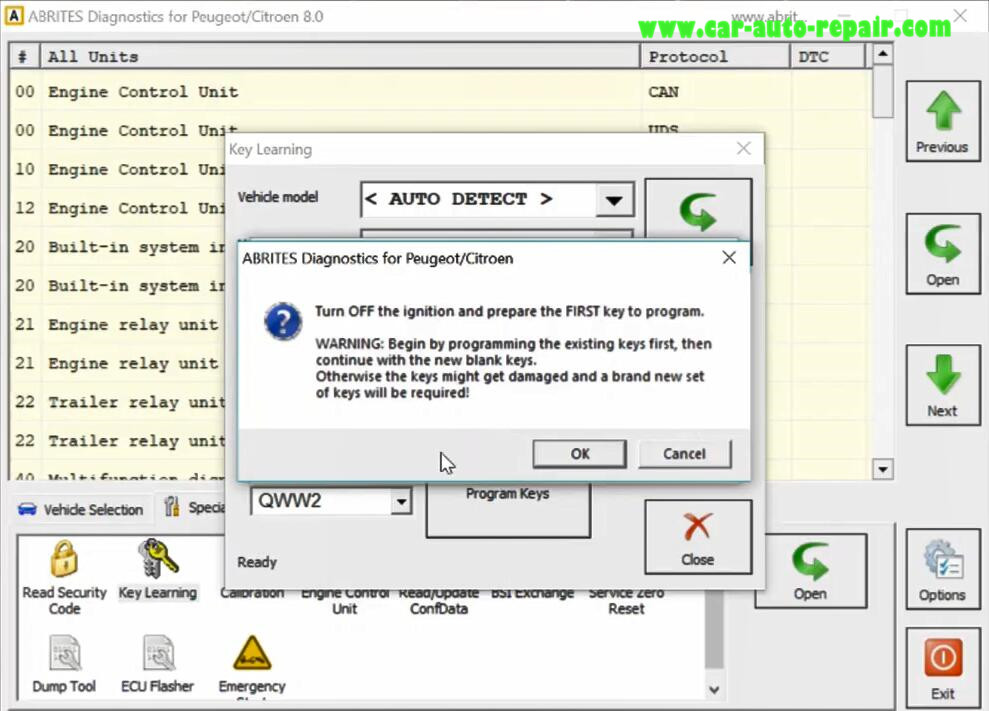989x711 pixels.
Task: Cancel the key programming warning dialog
Action: (684, 454)
